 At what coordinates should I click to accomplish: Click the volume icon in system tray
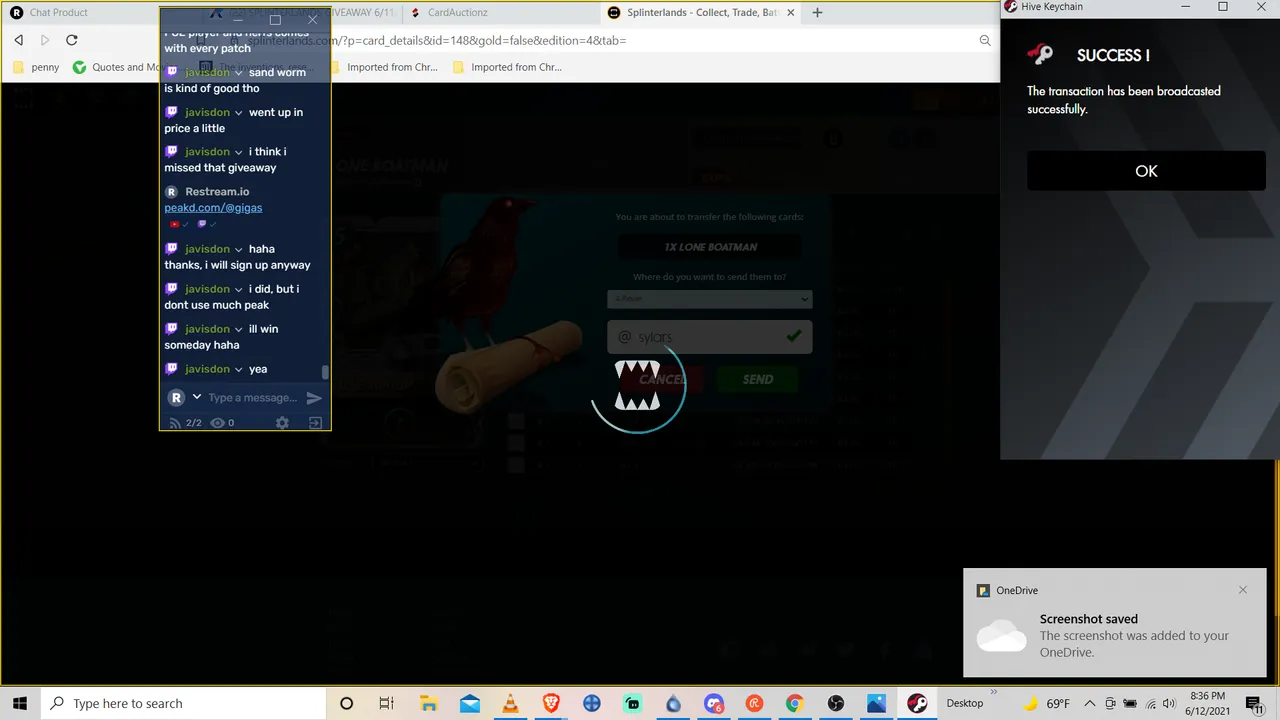point(1169,704)
